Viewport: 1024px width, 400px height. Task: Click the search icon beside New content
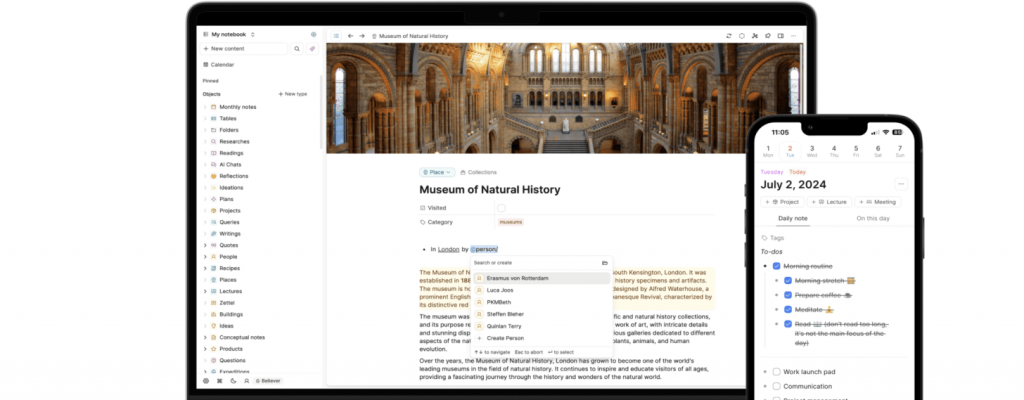(x=297, y=48)
